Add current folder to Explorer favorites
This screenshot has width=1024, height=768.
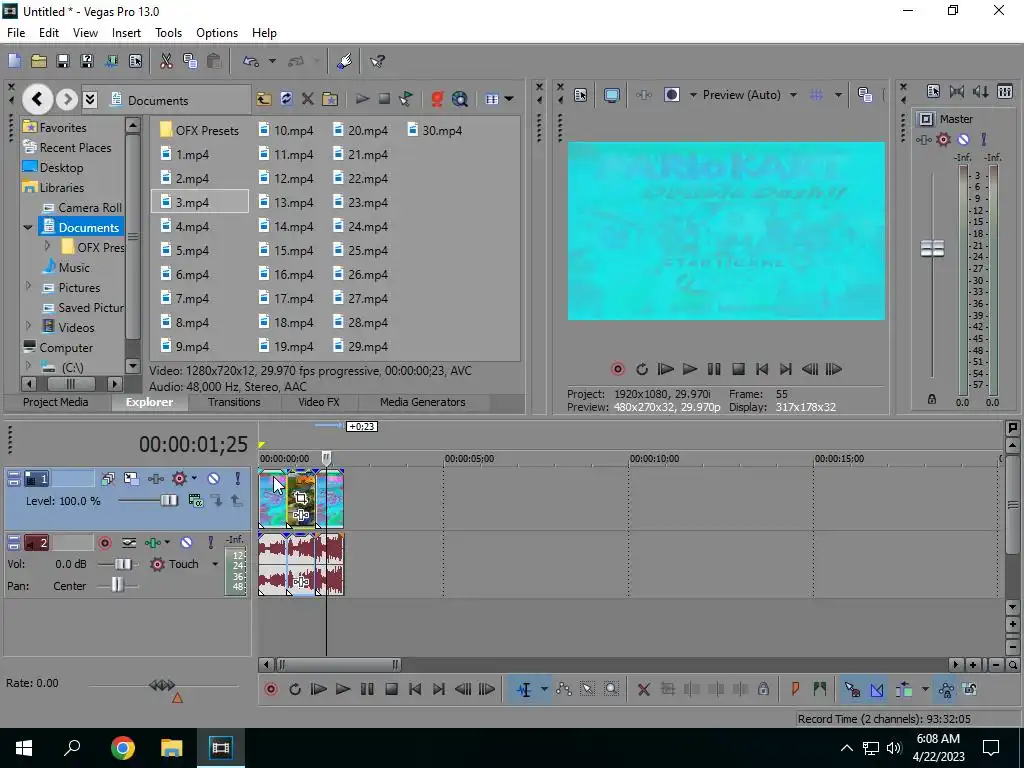330,99
